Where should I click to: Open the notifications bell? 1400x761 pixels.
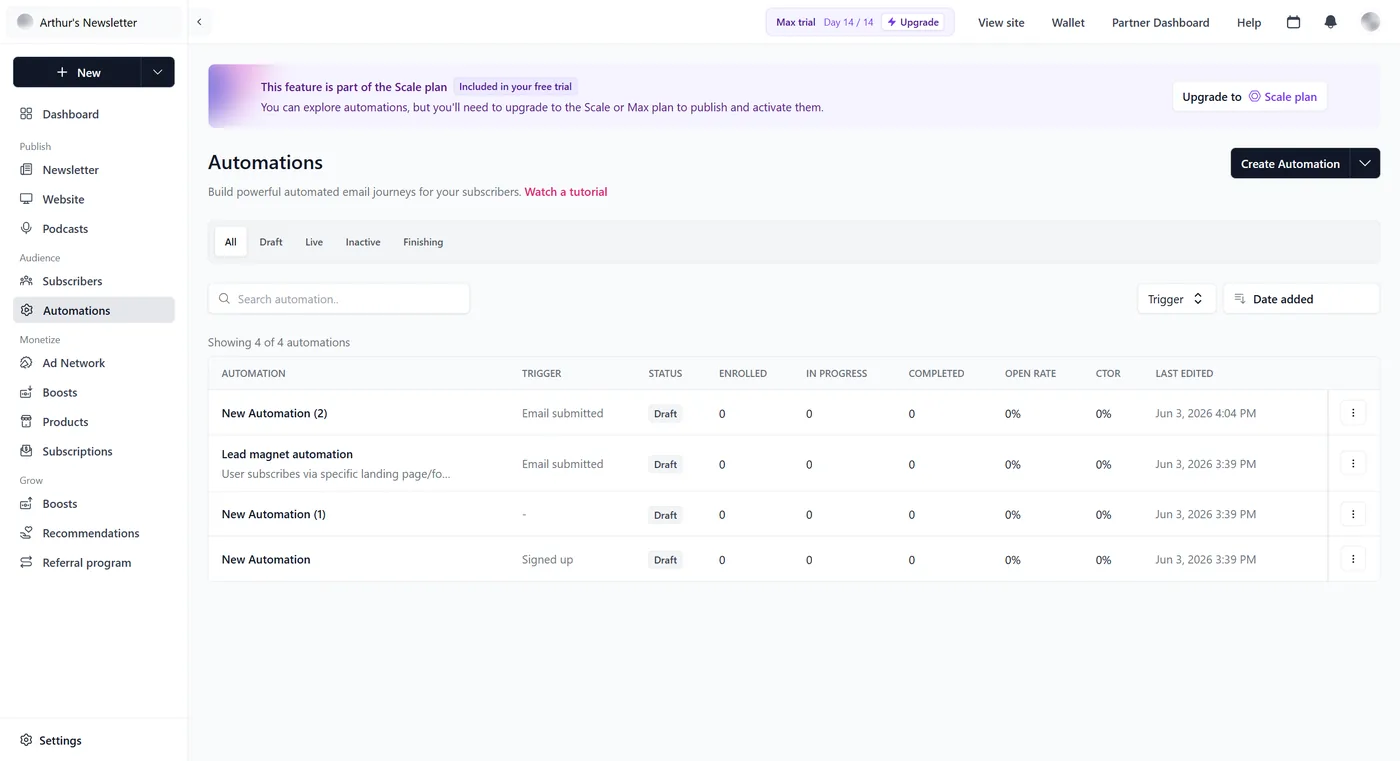(1330, 22)
